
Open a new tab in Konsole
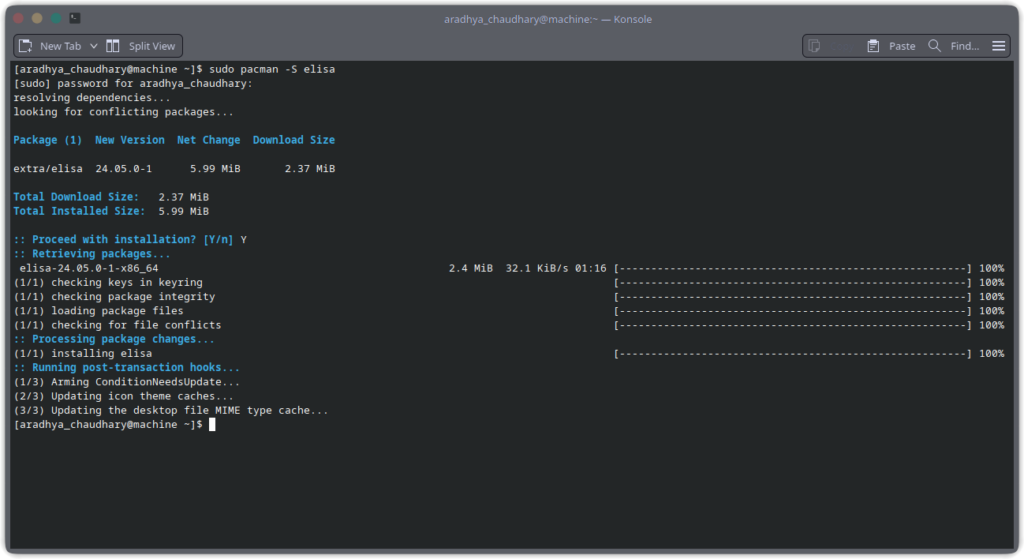50,46
